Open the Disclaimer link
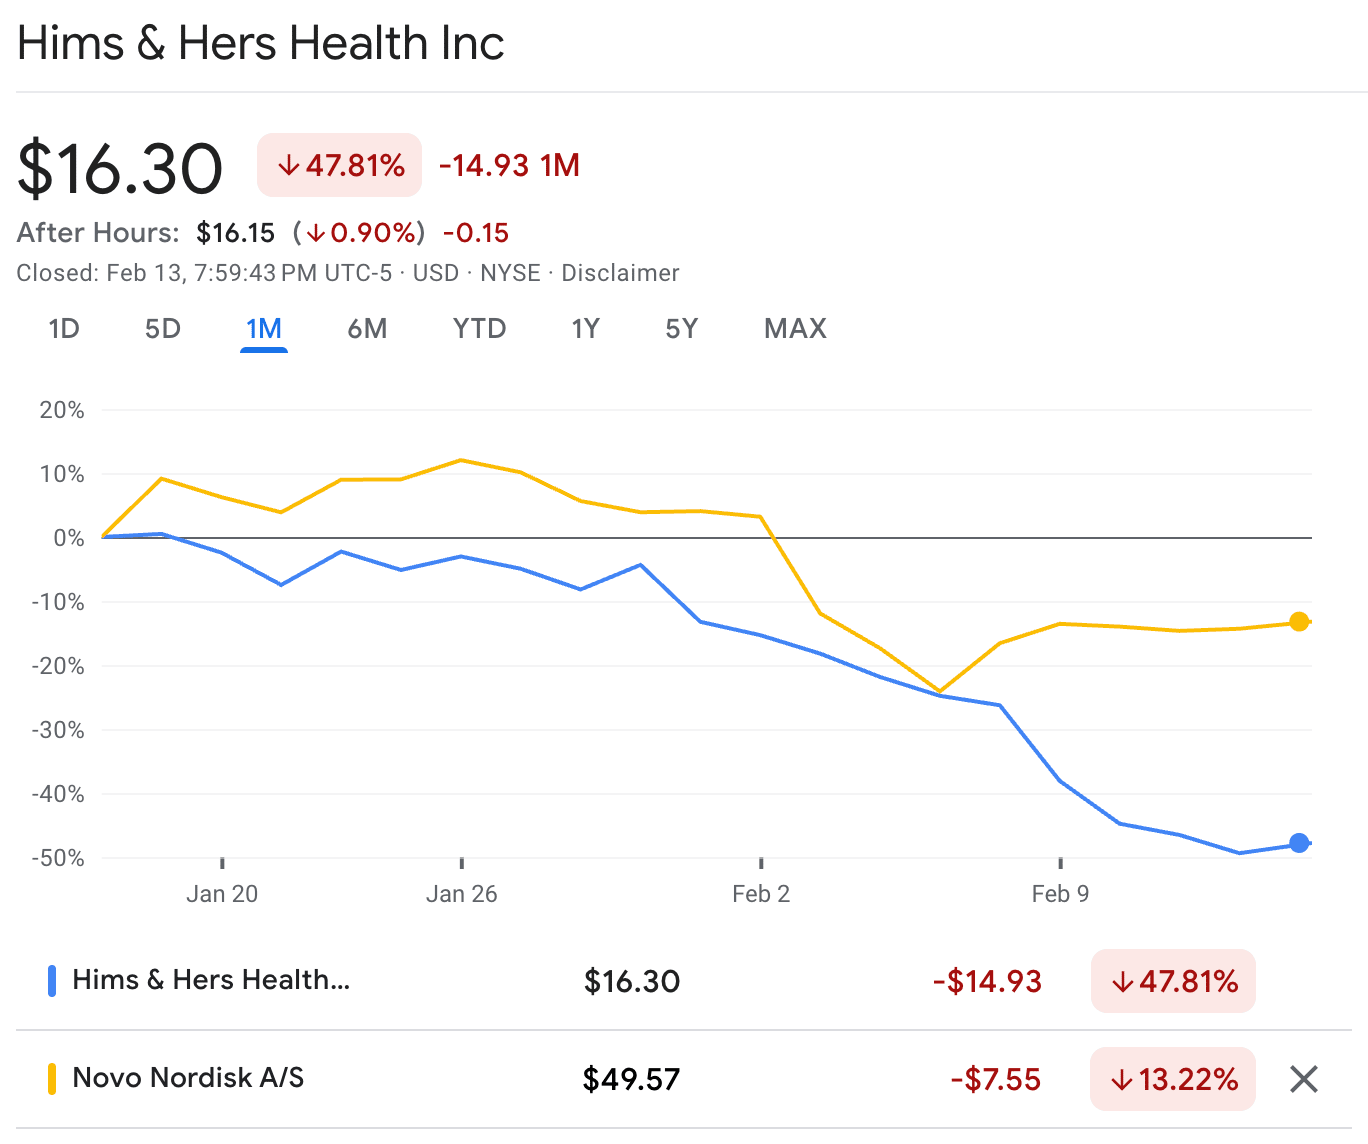Image resolution: width=1368 pixels, height=1144 pixels. pyautogui.click(x=620, y=273)
